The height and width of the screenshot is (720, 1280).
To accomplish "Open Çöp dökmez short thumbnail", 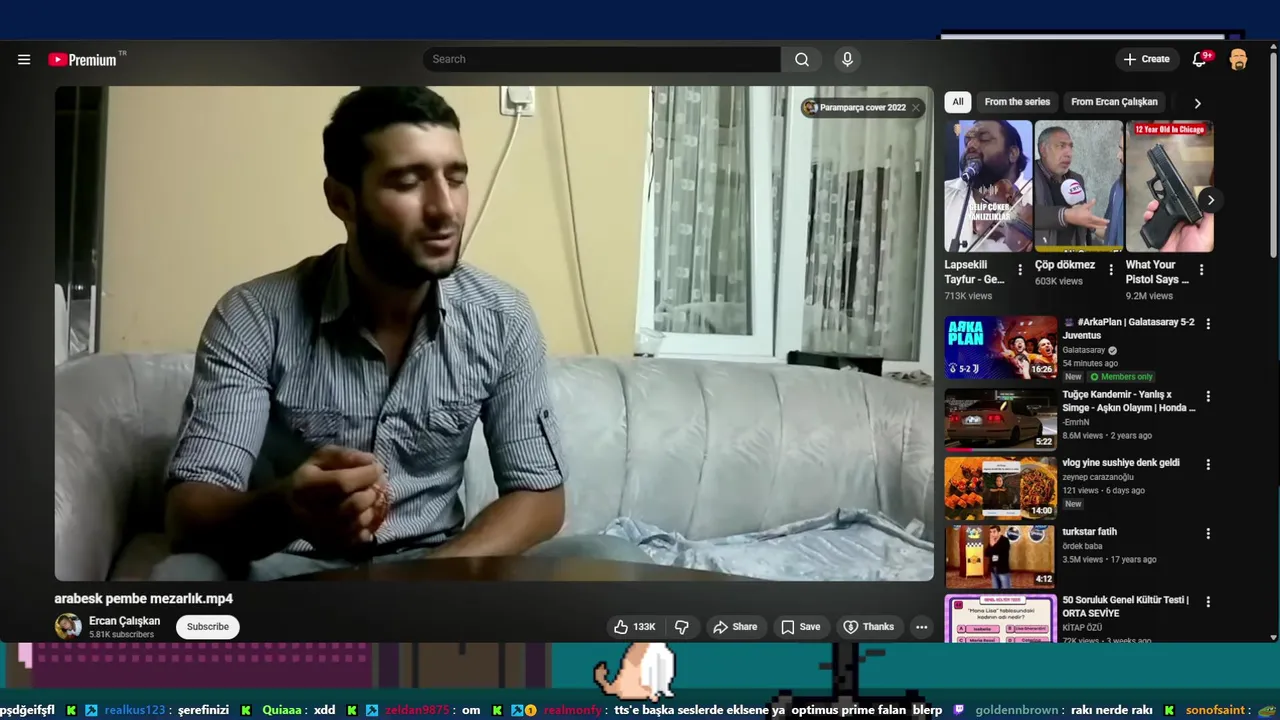I will click(x=1079, y=186).
